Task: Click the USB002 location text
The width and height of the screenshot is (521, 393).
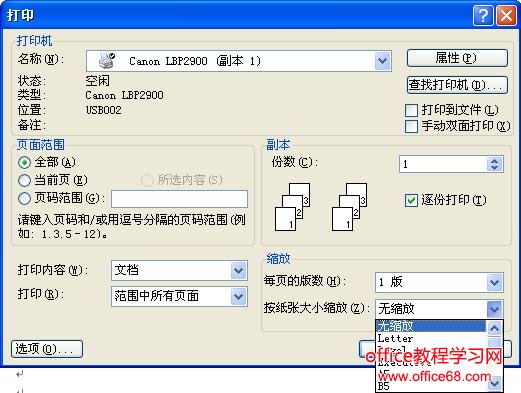Action: (104, 110)
